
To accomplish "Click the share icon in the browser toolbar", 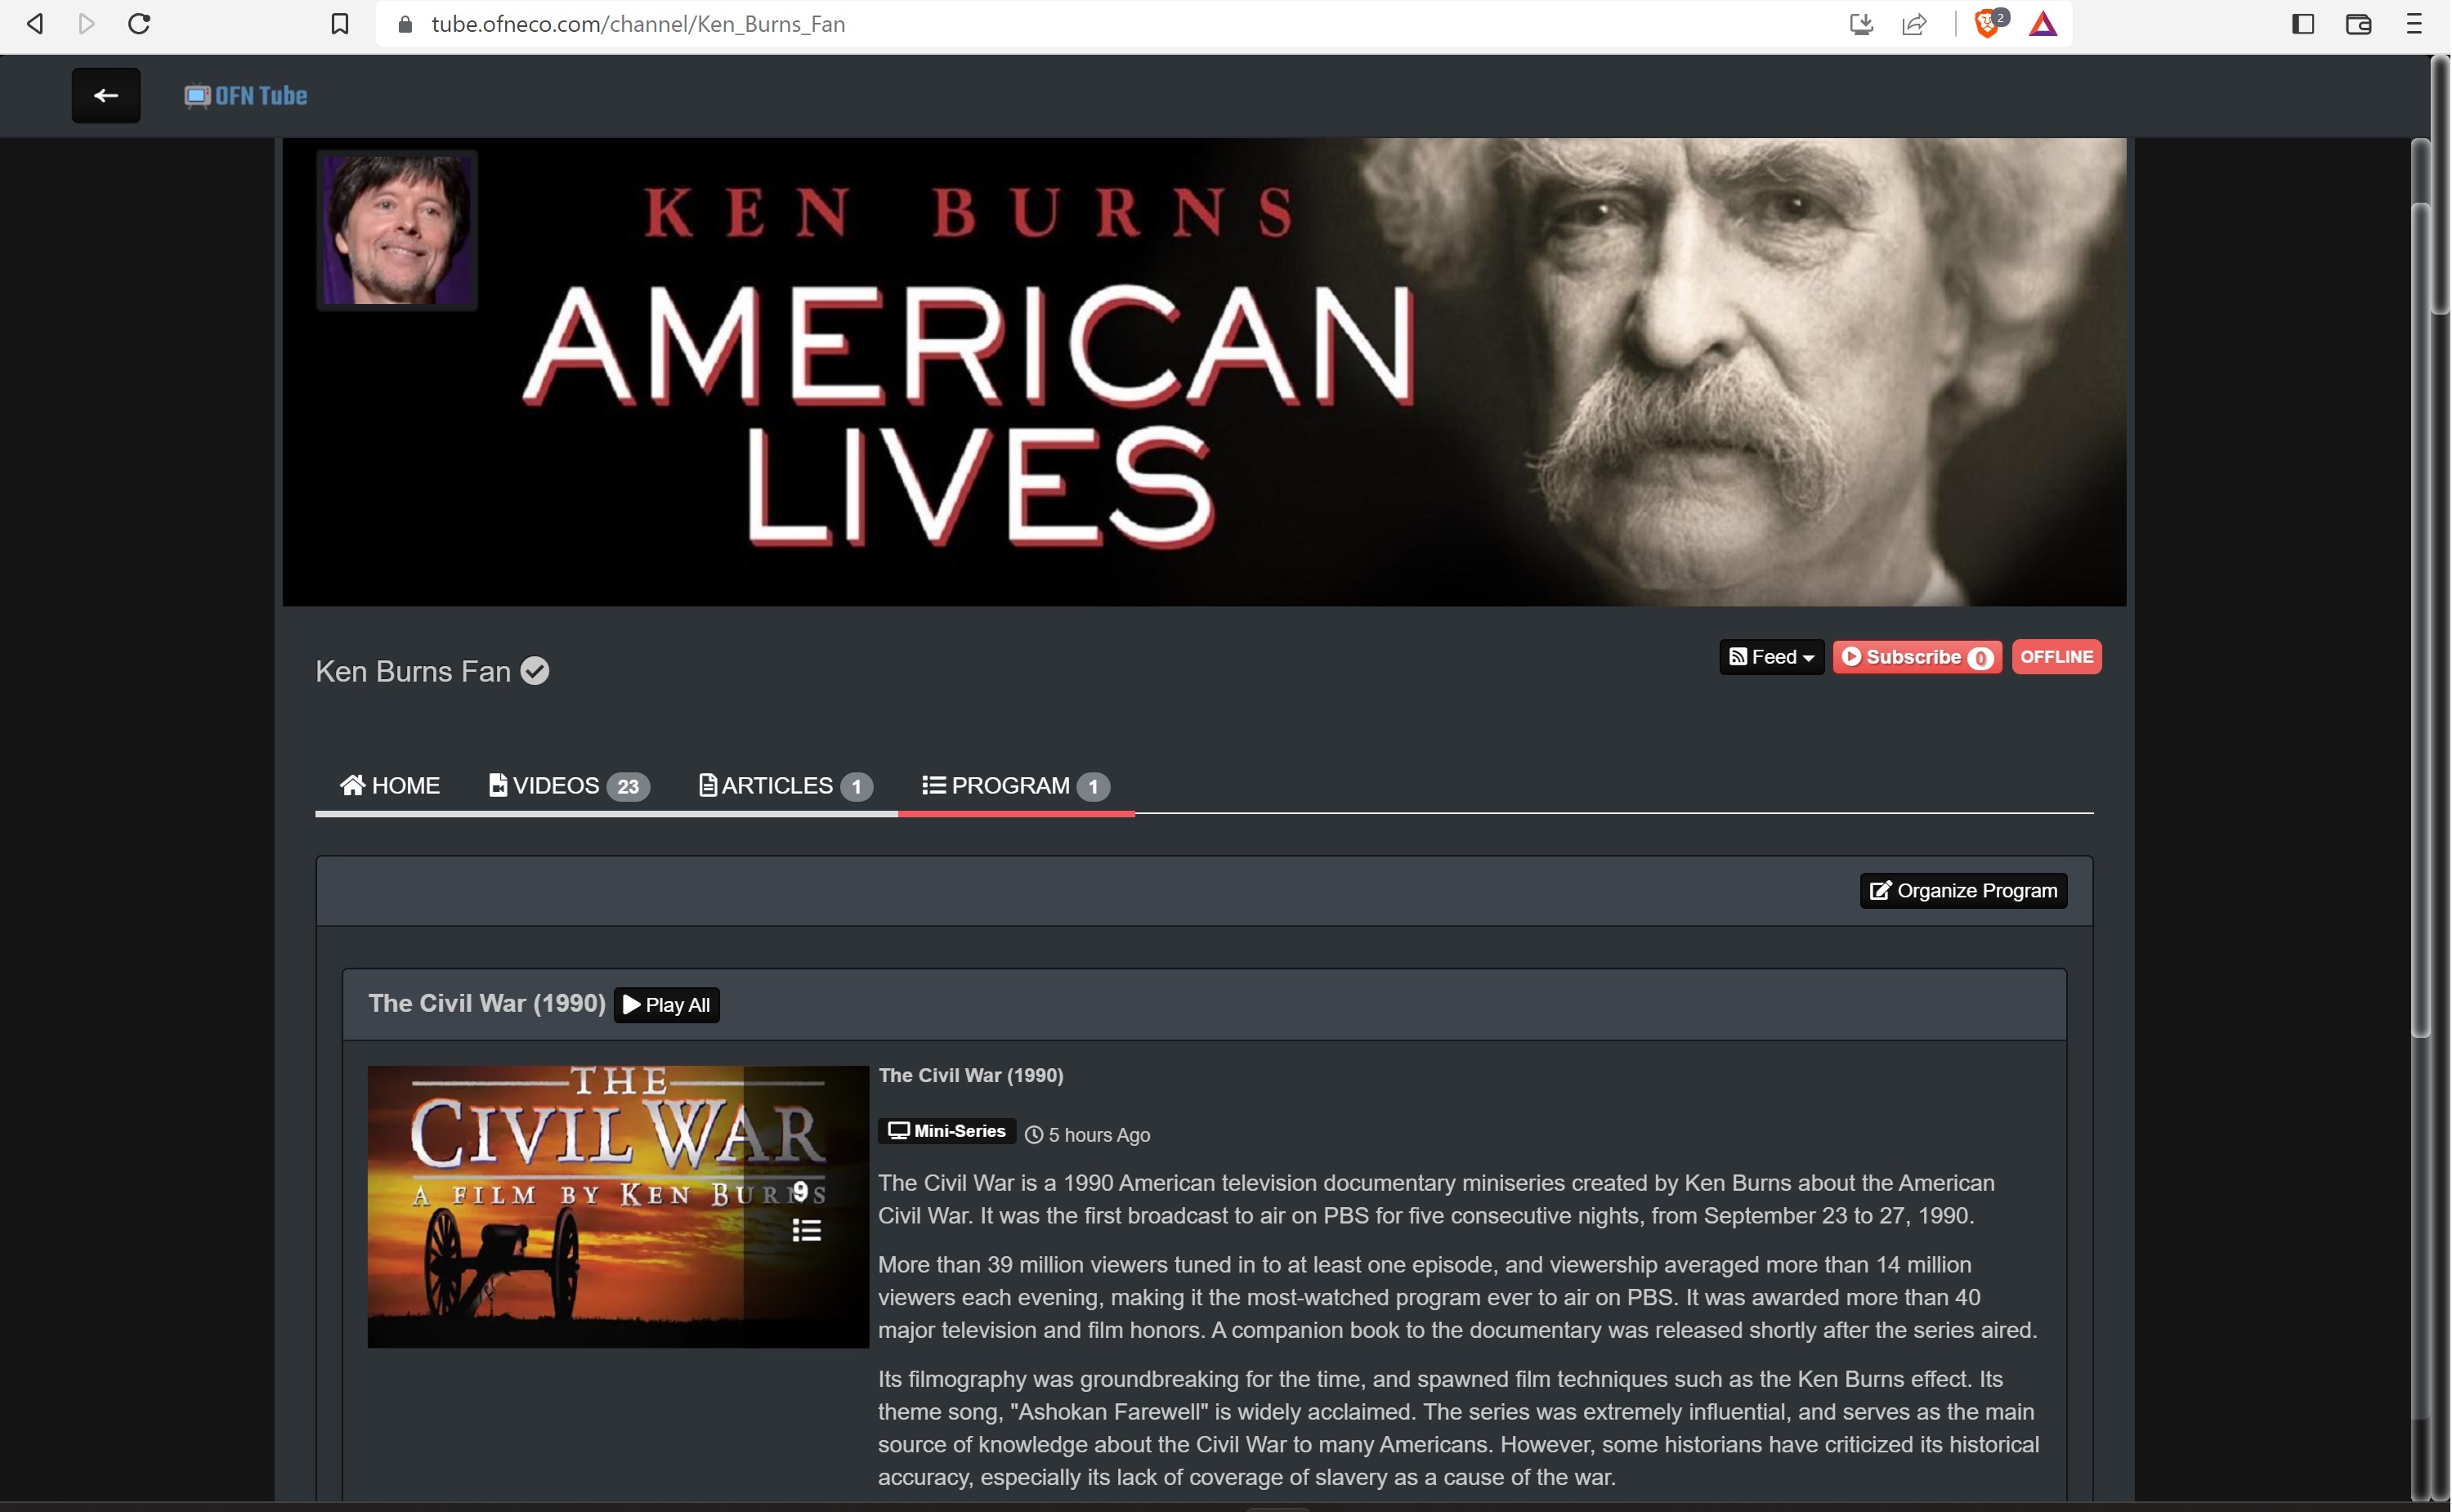I will coord(1913,23).
